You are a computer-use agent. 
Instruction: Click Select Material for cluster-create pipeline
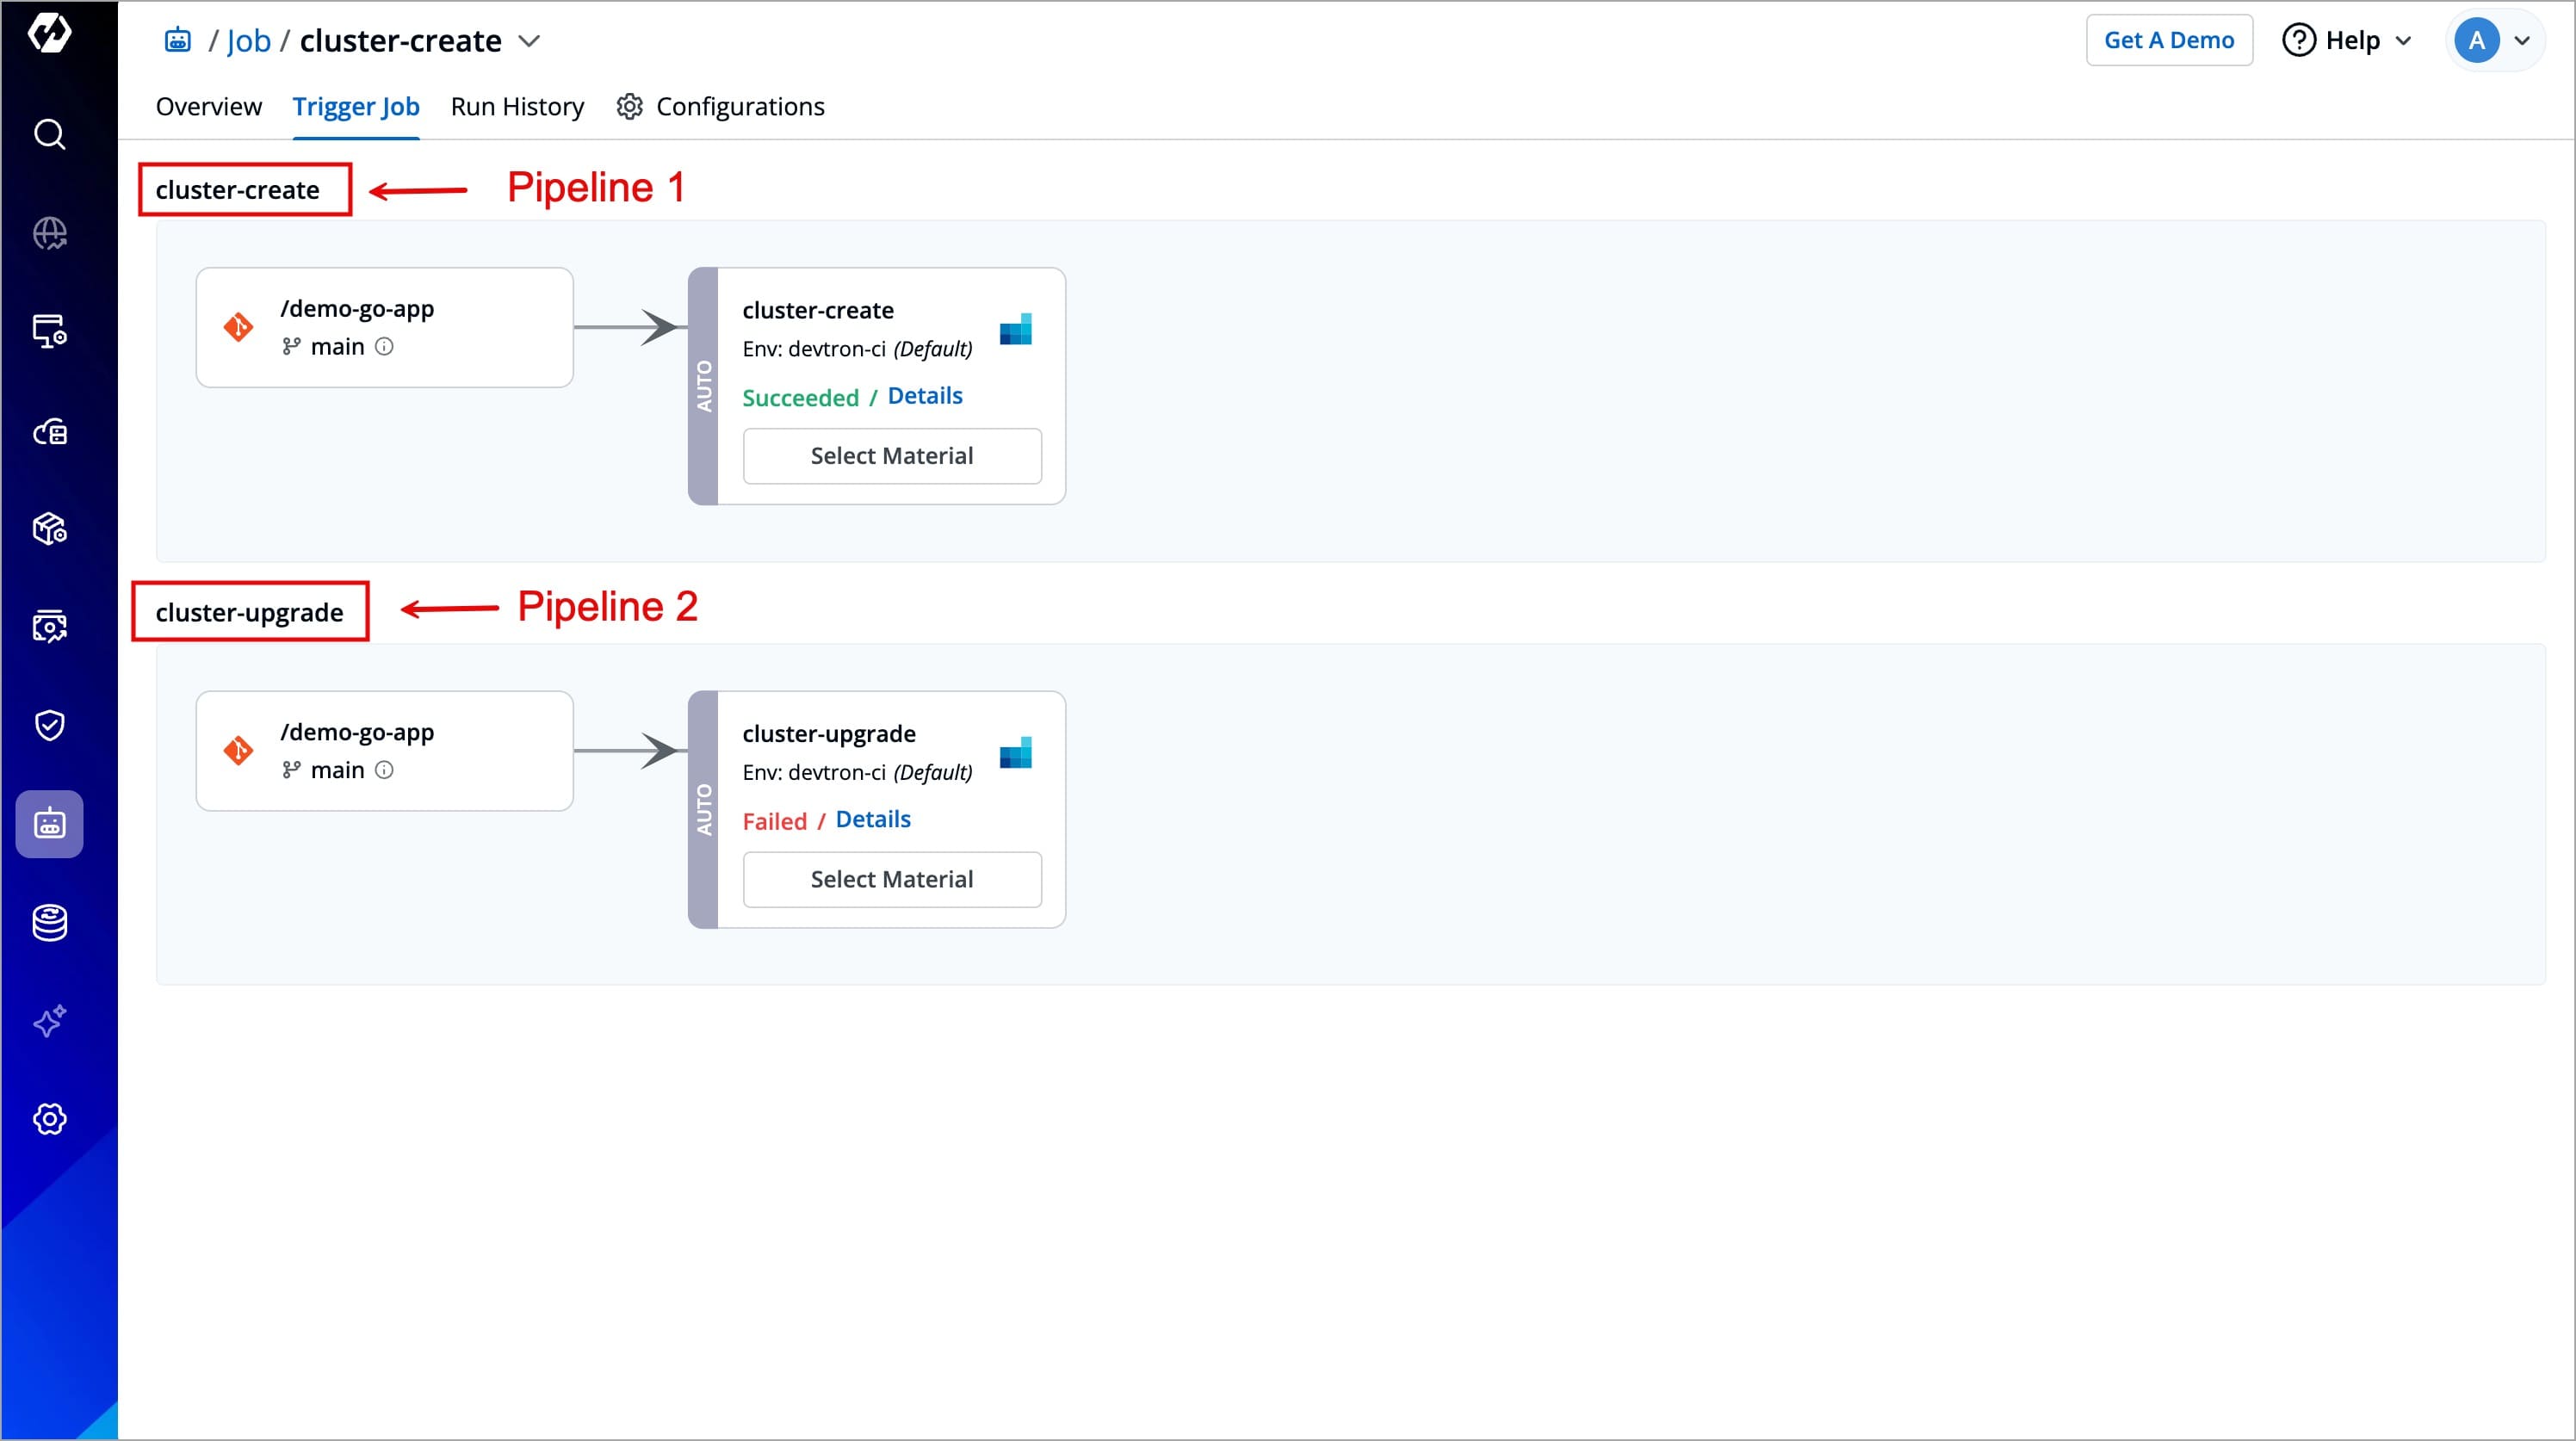click(x=891, y=456)
